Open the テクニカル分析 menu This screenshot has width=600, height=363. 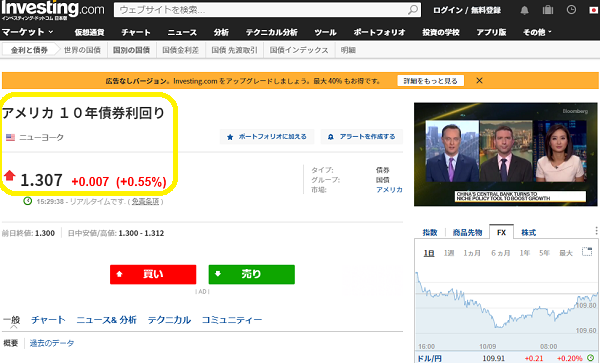271,33
